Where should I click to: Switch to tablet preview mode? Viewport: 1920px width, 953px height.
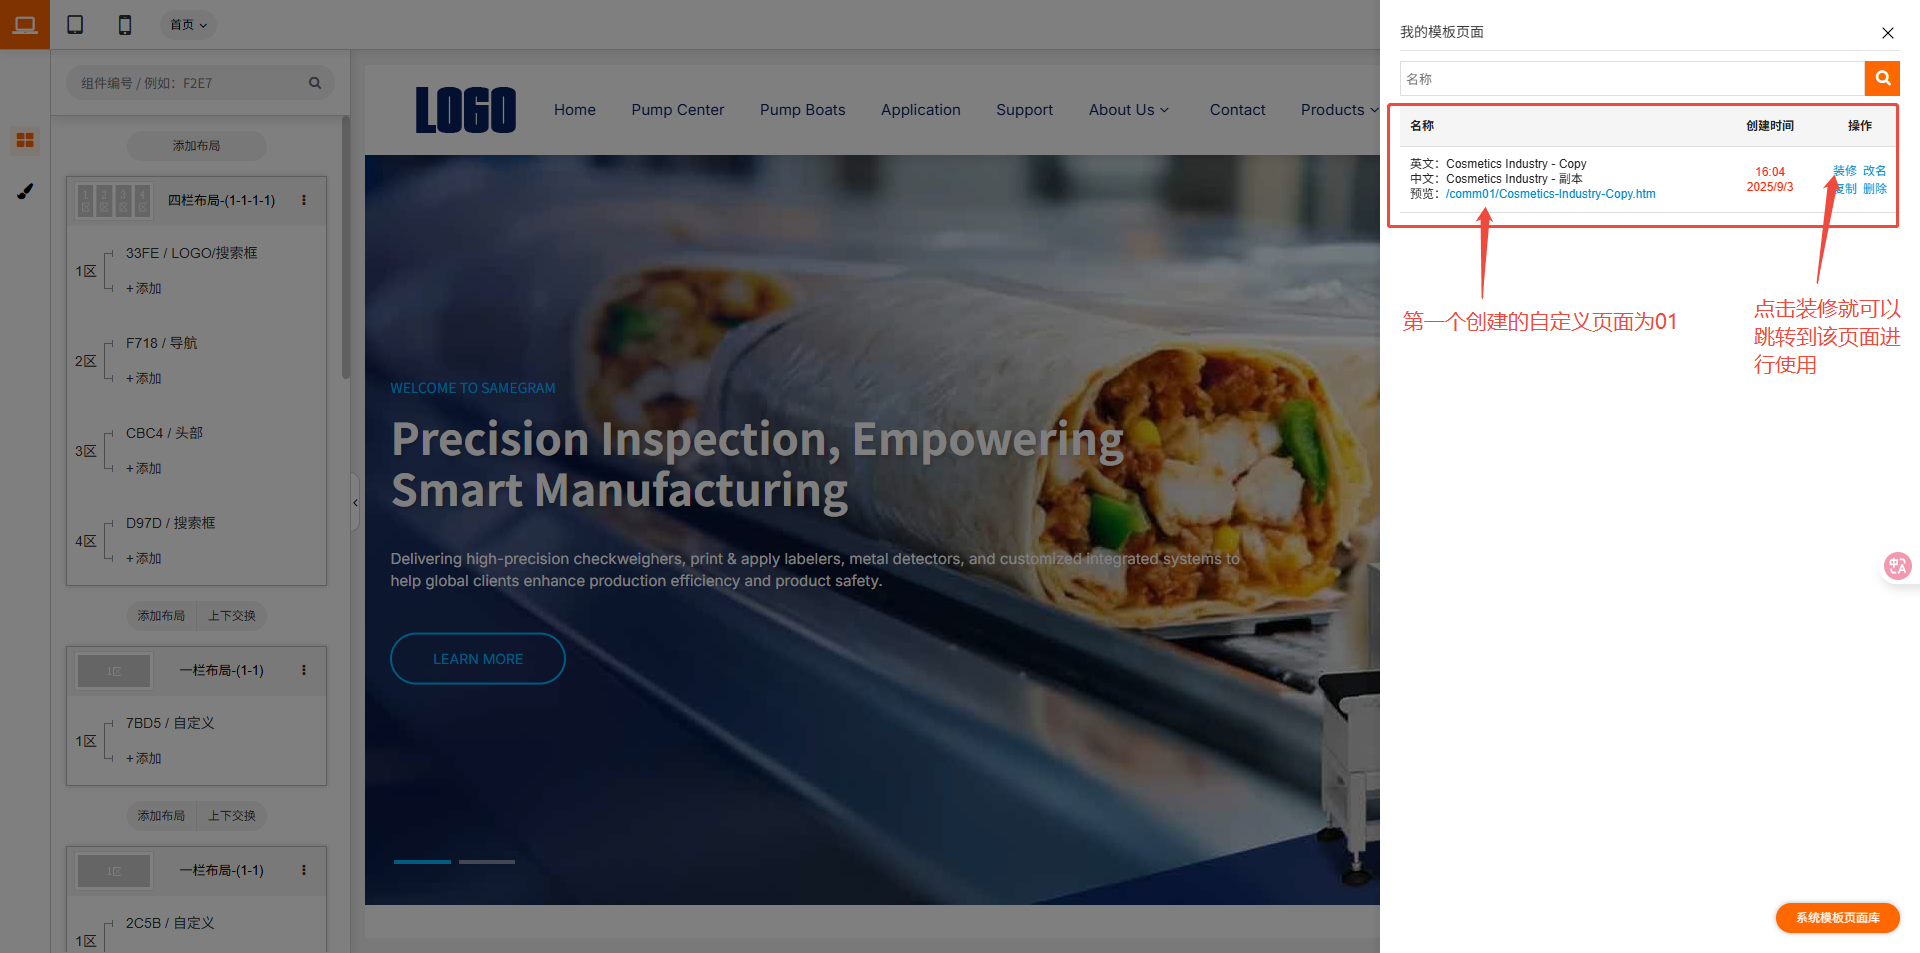click(x=75, y=24)
